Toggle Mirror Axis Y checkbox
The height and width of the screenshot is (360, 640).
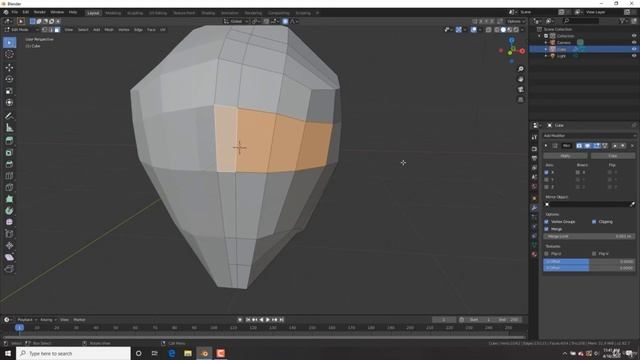[547, 180]
